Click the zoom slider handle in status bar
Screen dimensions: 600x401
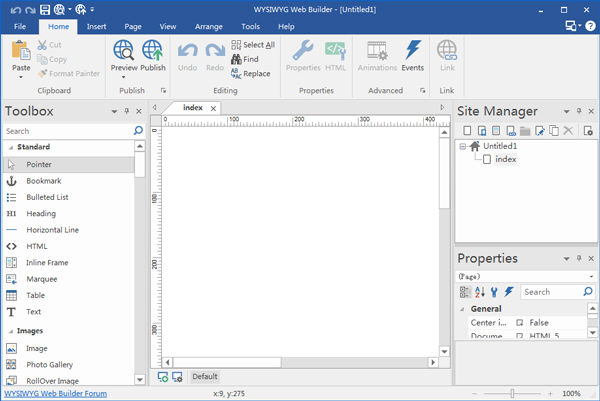coord(512,393)
